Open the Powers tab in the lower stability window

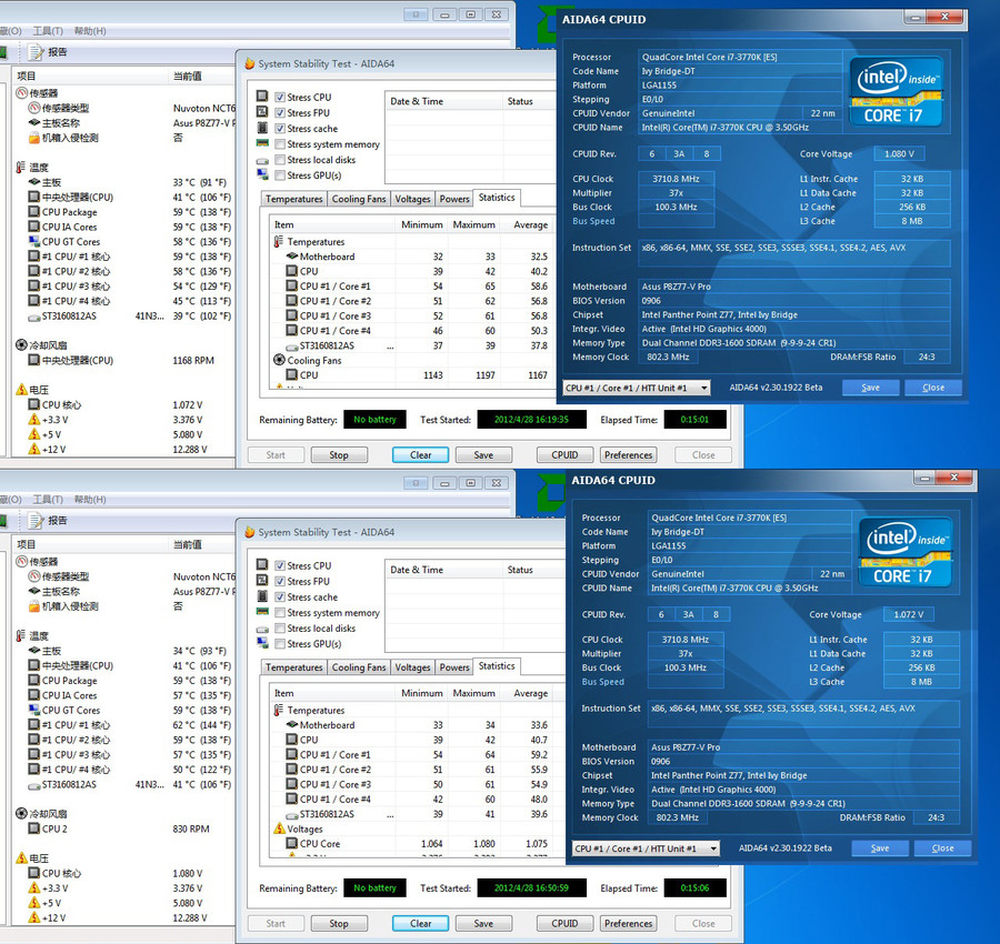[454, 667]
